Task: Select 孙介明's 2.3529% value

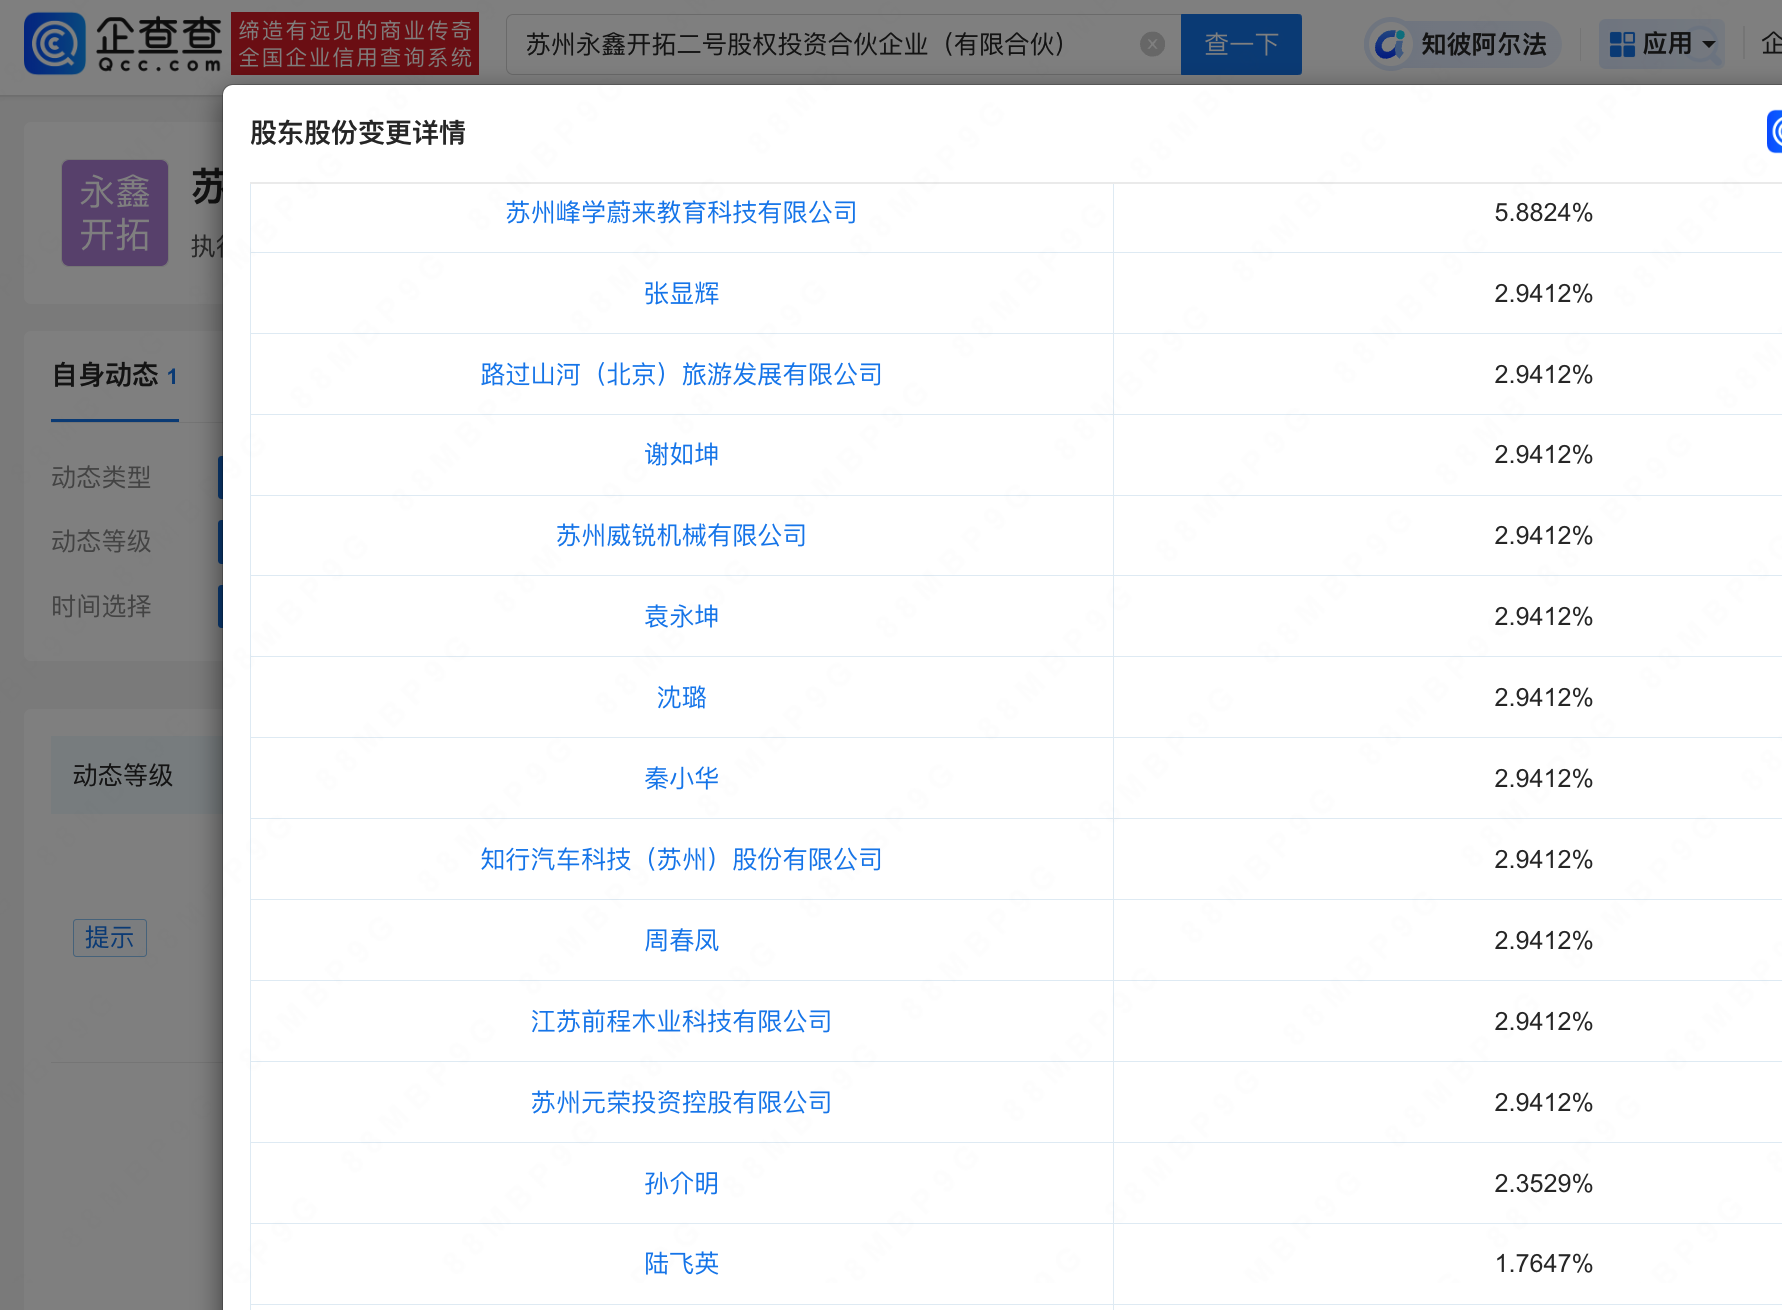Action: click(x=1543, y=1184)
